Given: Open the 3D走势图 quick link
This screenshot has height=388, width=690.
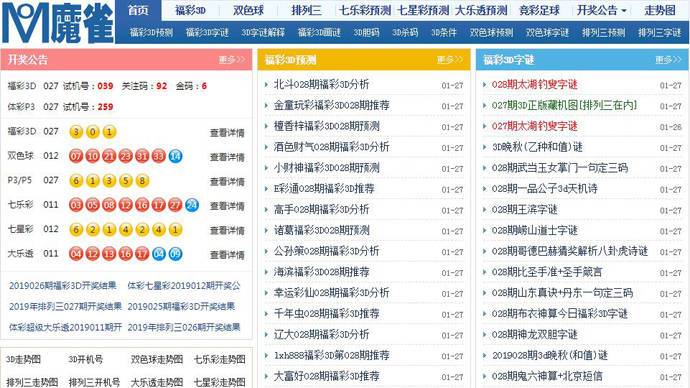Looking at the screenshot, I should 23,359.
